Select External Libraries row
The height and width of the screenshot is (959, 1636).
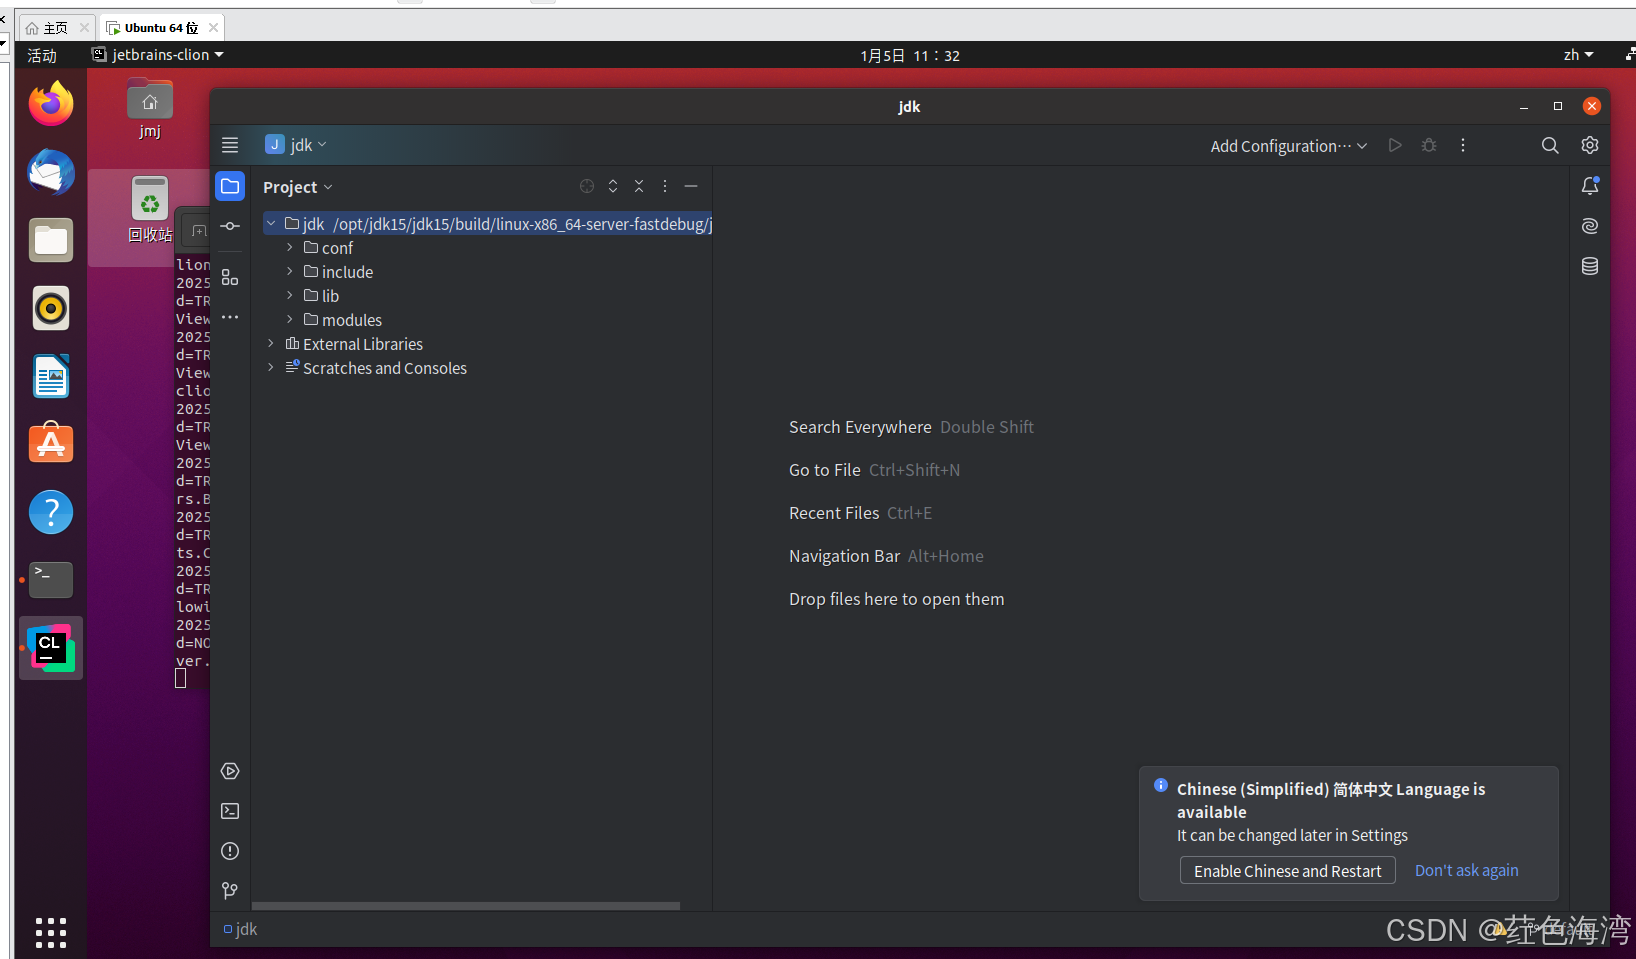pyautogui.click(x=482, y=343)
